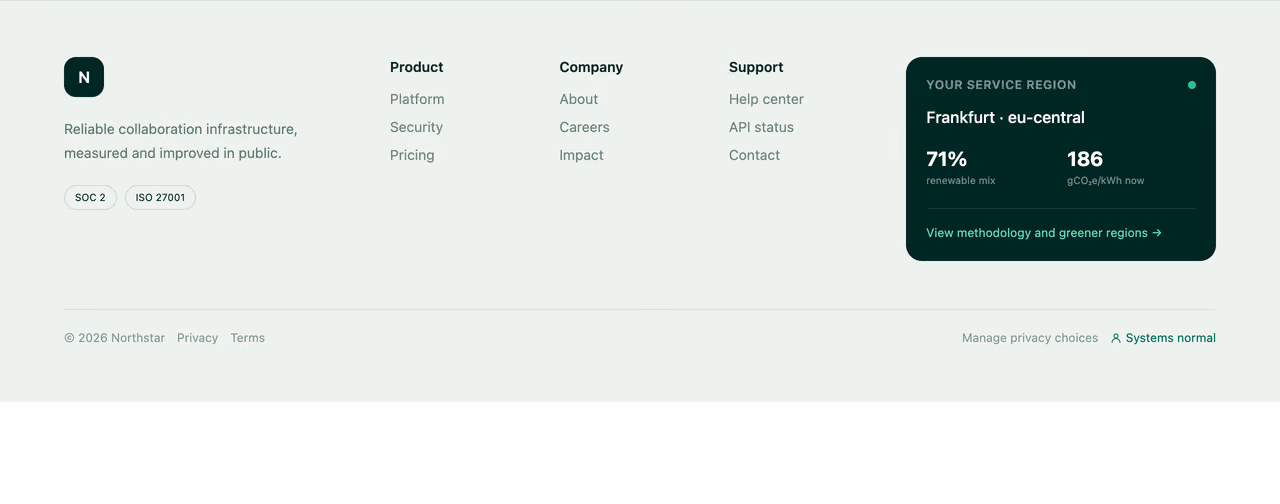
Task: Open the Help center link
Action: click(x=766, y=99)
